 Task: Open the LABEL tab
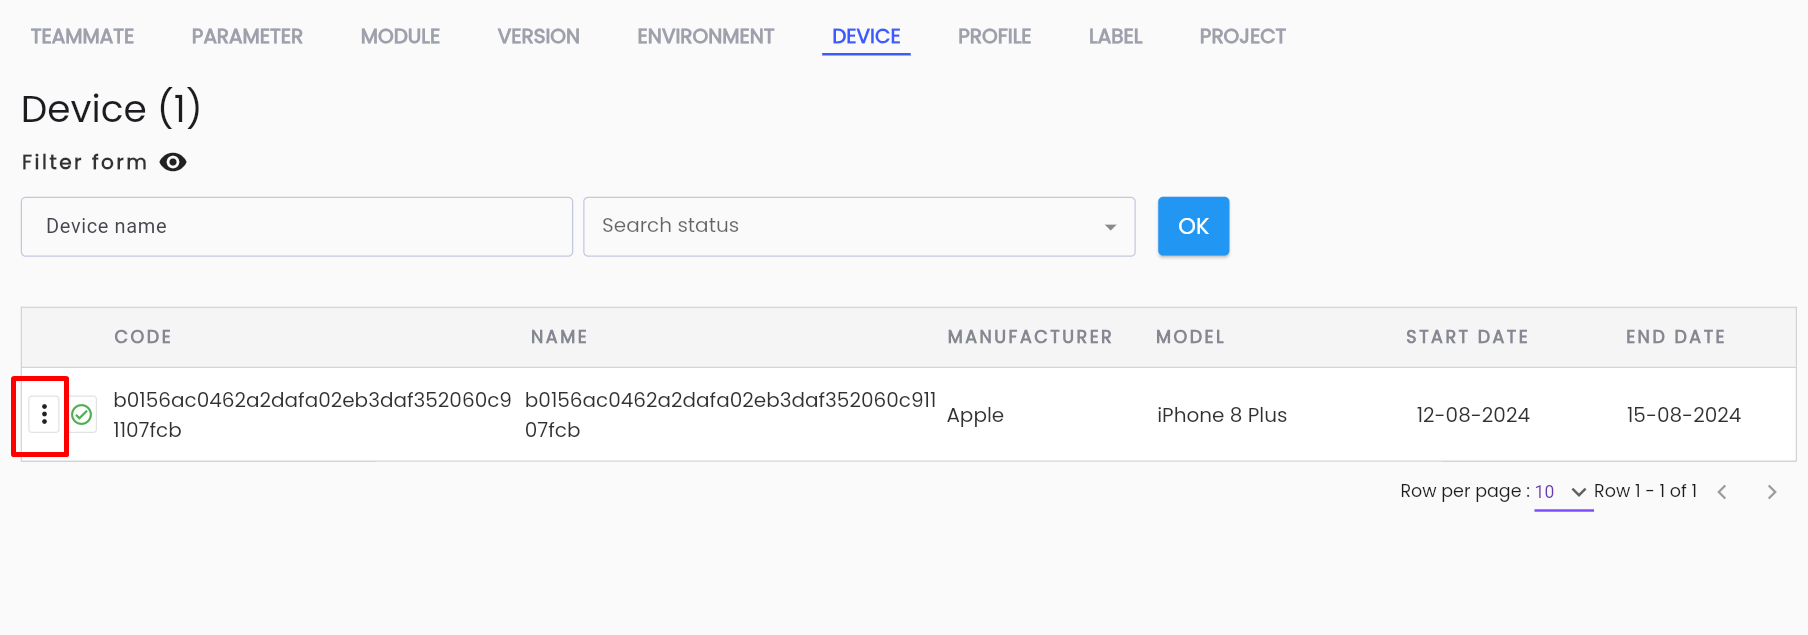pyautogui.click(x=1115, y=37)
